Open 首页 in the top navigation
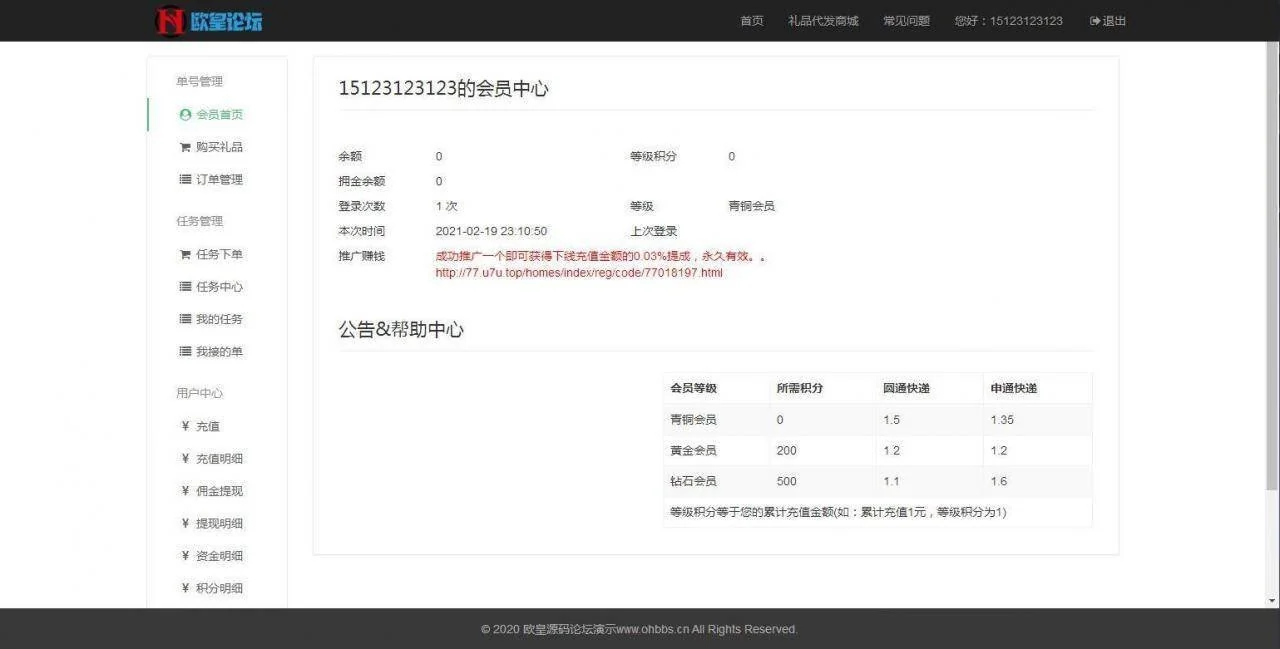 click(x=752, y=21)
